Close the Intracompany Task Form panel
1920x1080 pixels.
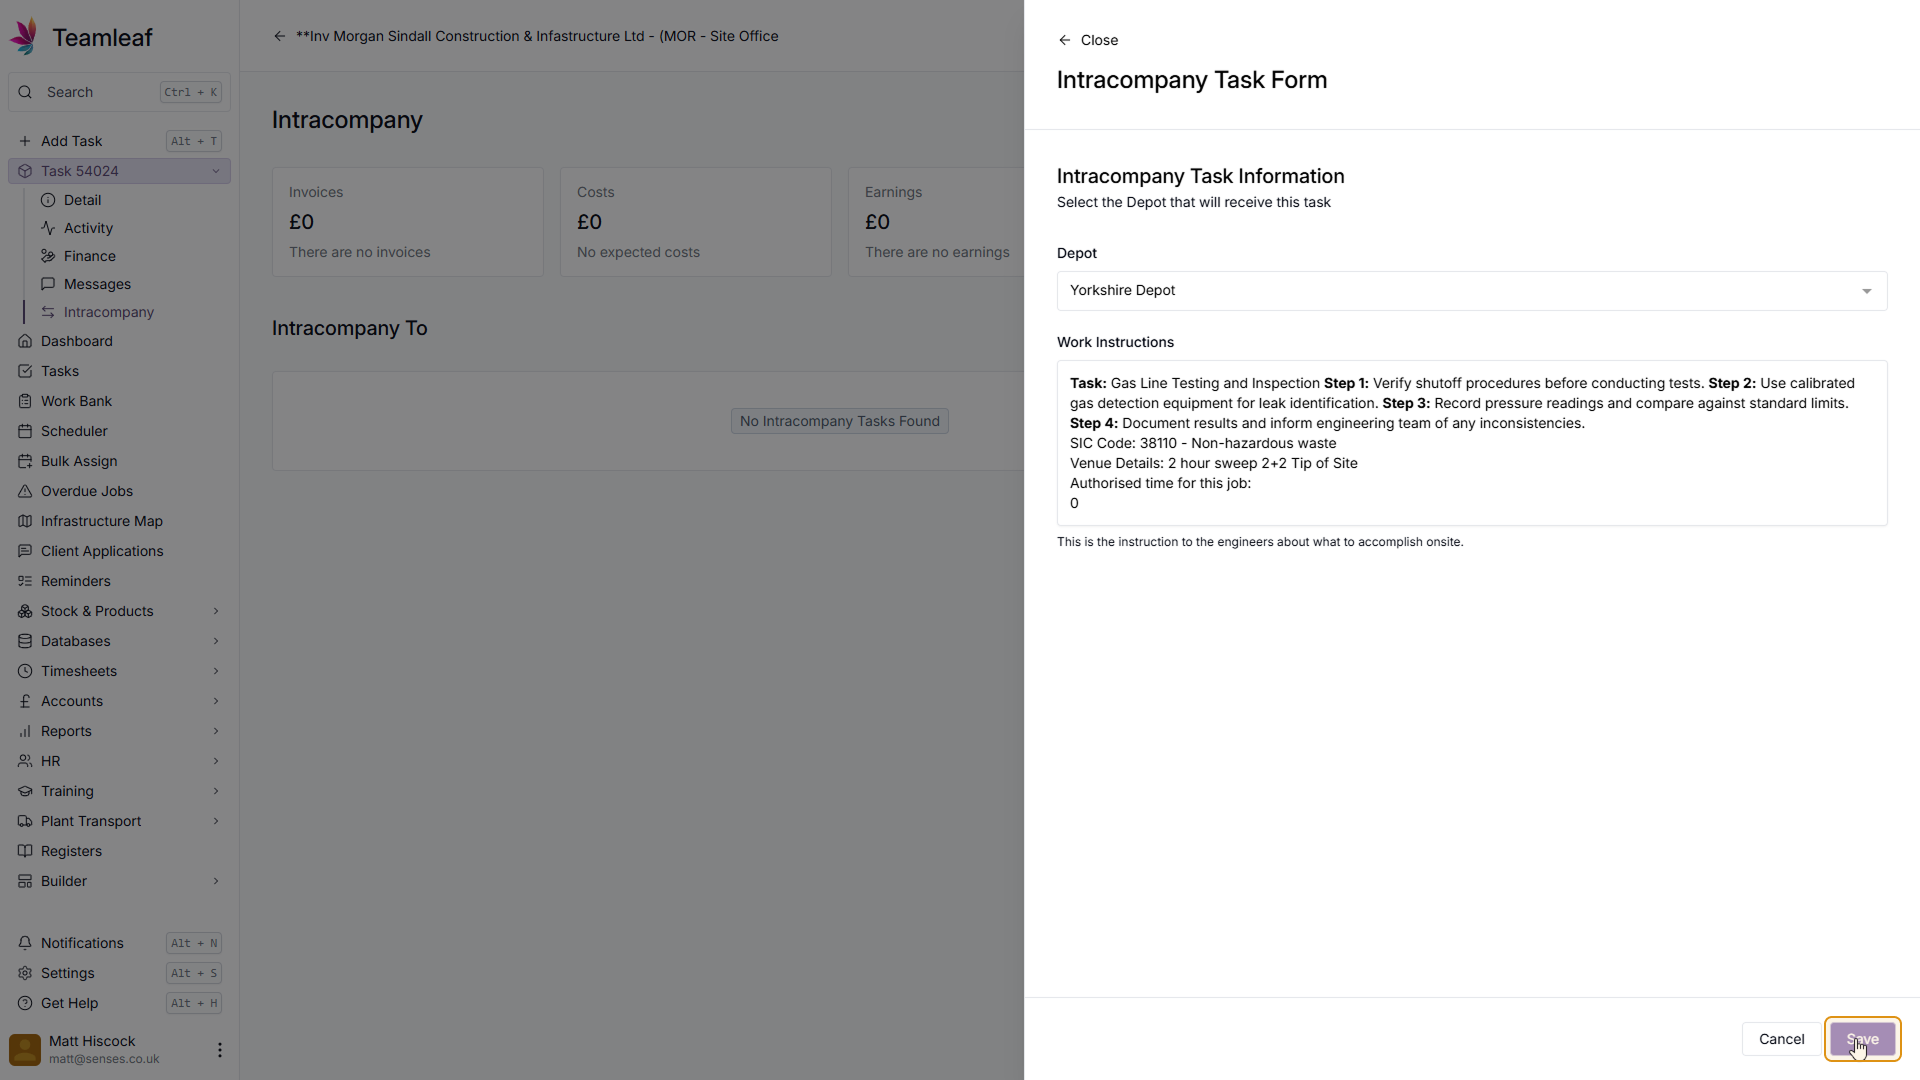point(1088,40)
